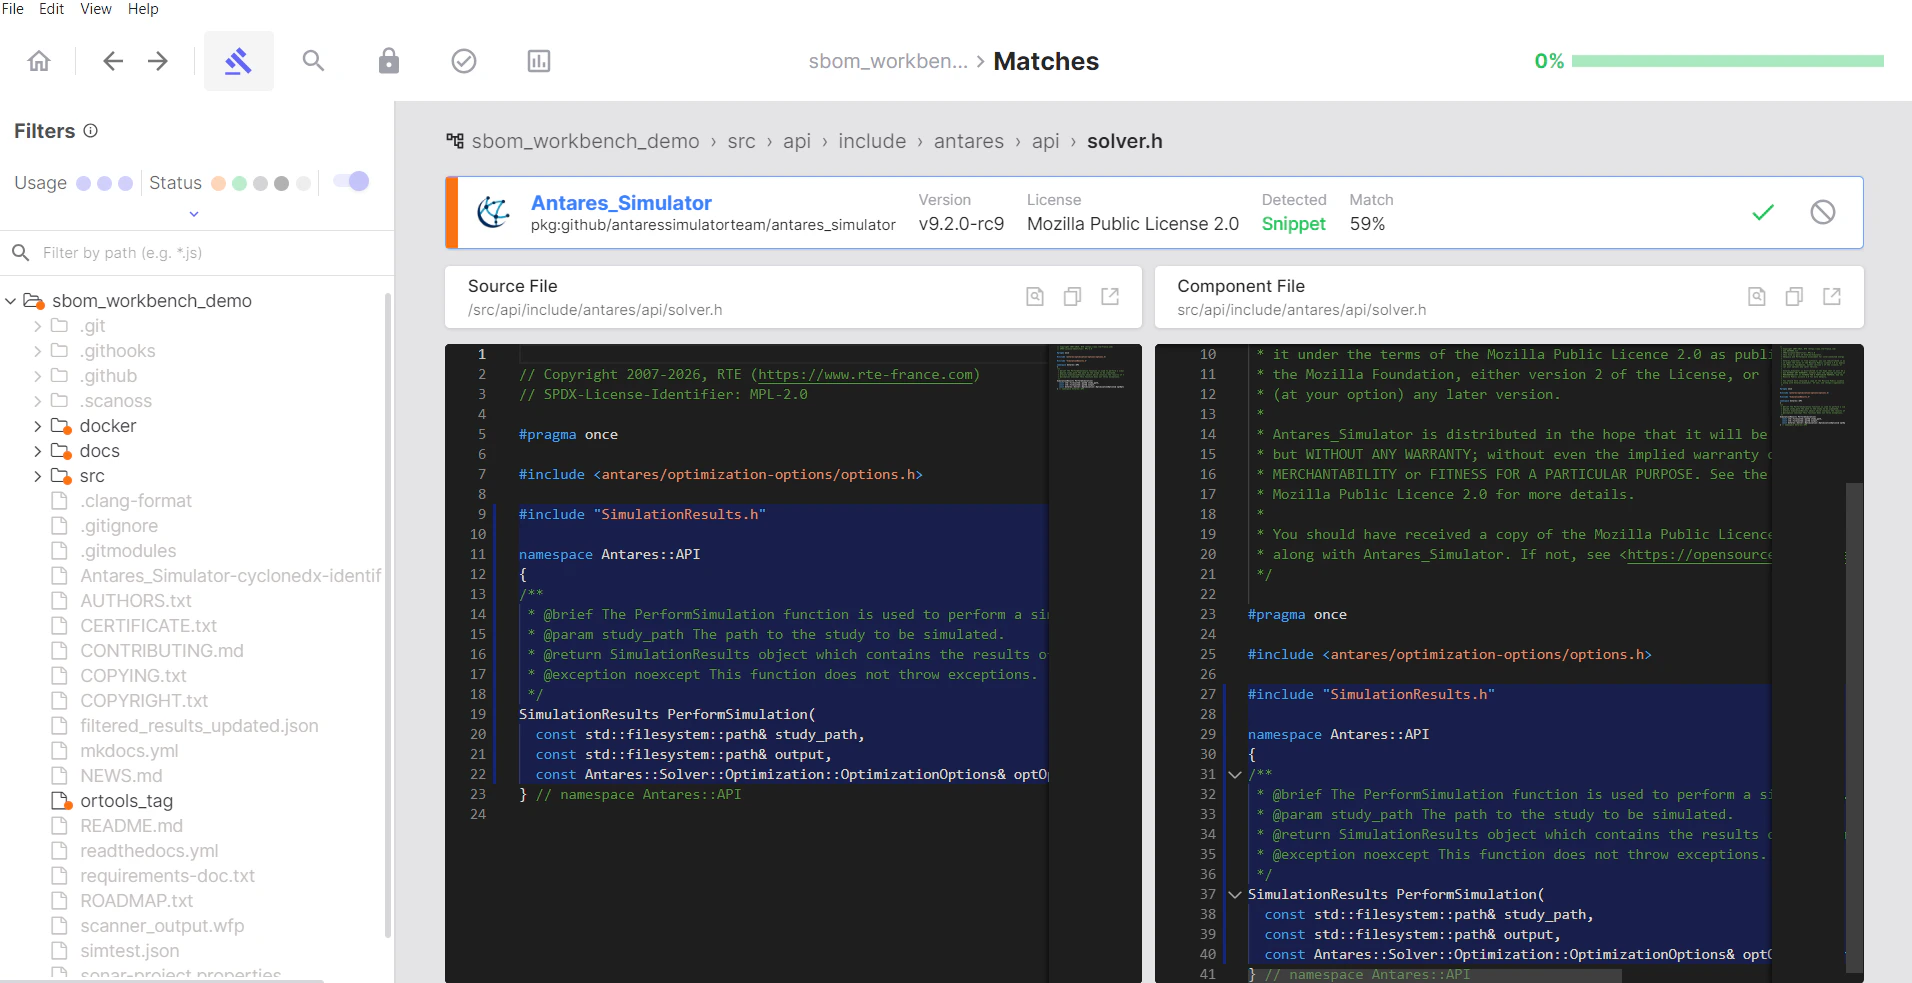
Task: Select the Detected matches gavel icon
Action: coord(238,60)
